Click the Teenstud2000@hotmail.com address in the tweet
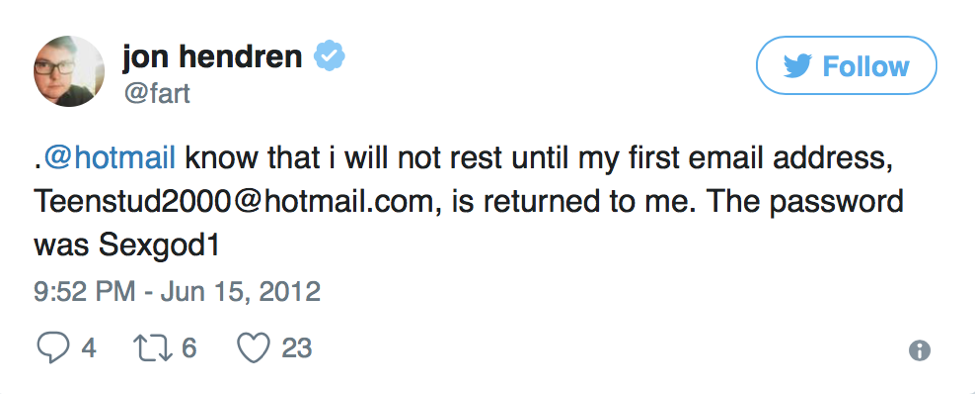 point(238,203)
